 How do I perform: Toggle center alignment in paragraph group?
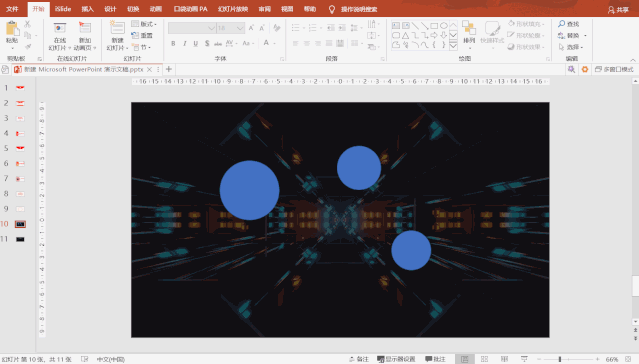pyautogui.click(x=307, y=43)
